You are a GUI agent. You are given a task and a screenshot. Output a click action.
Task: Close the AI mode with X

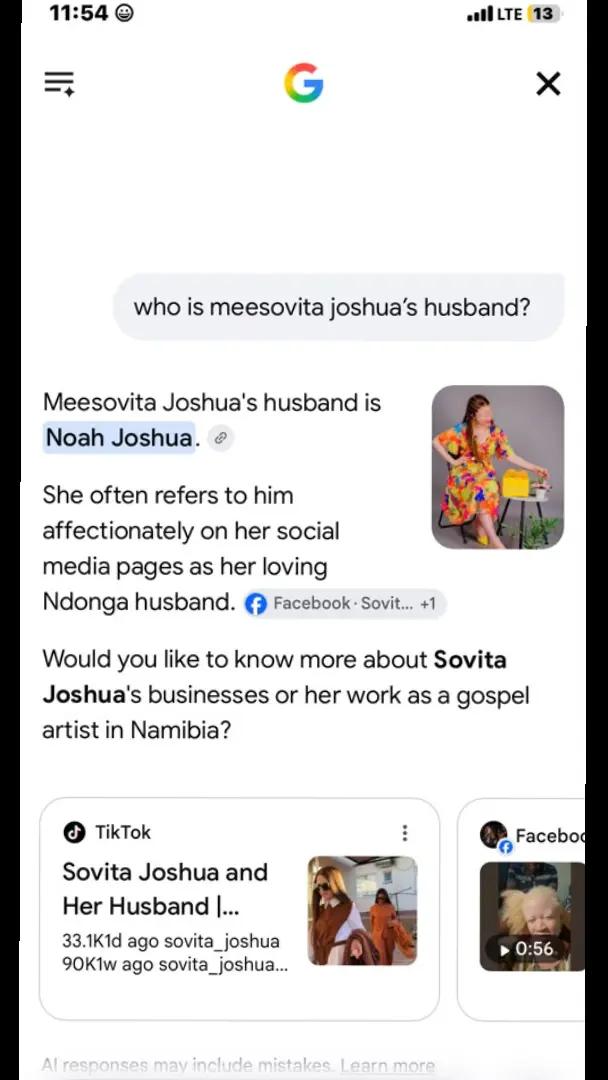point(548,84)
